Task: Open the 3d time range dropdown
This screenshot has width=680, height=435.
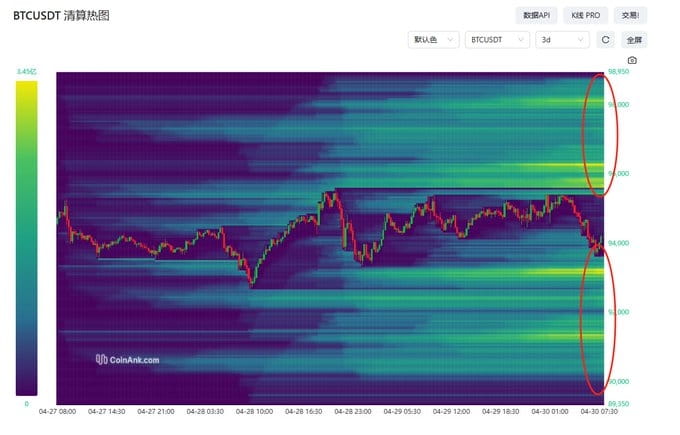Action: [x=562, y=40]
